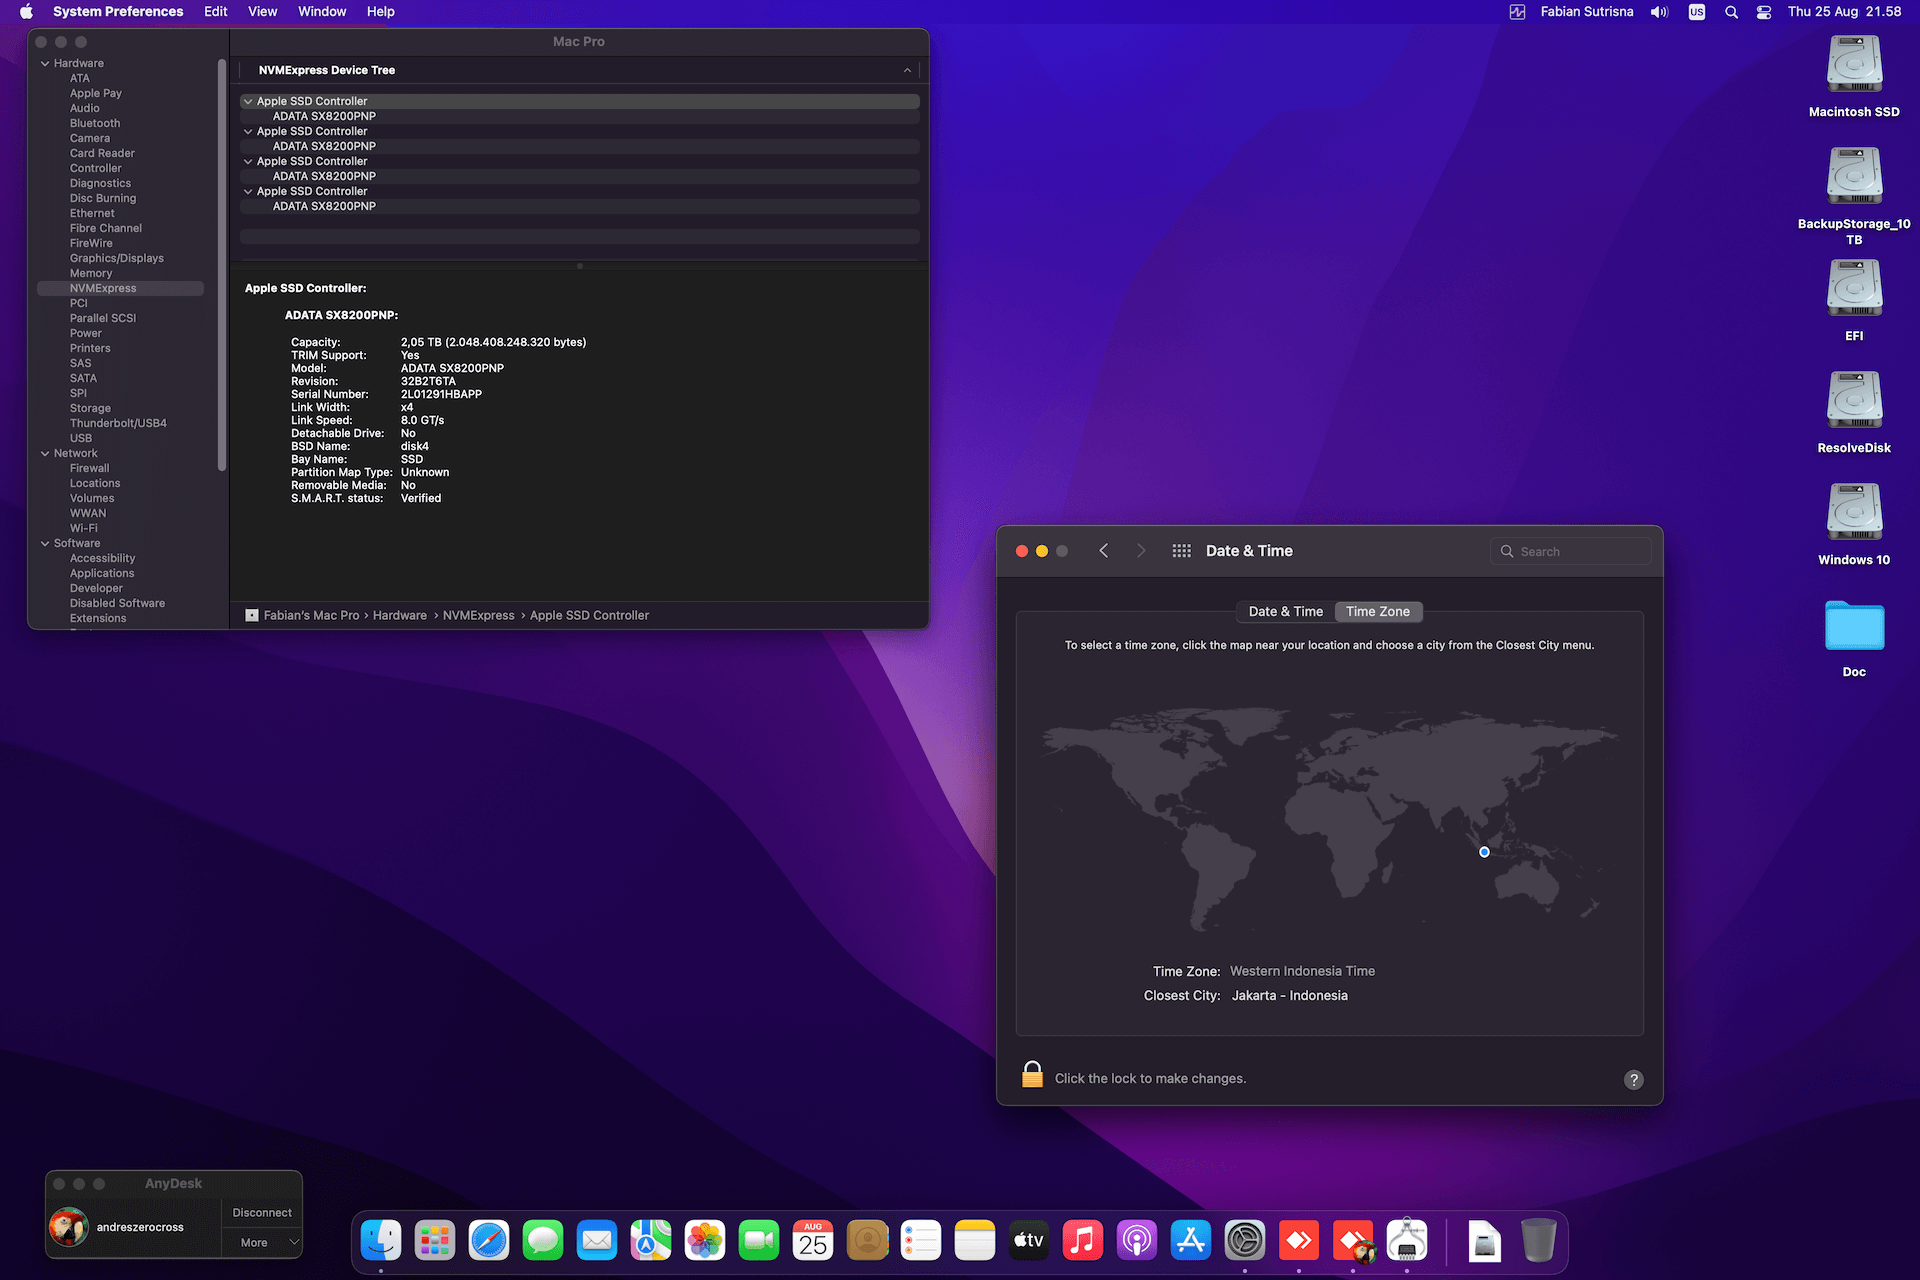The height and width of the screenshot is (1280, 1920).
Task: Open Show All preferences grid icon
Action: pyautogui.click(x=1181, y=551)
